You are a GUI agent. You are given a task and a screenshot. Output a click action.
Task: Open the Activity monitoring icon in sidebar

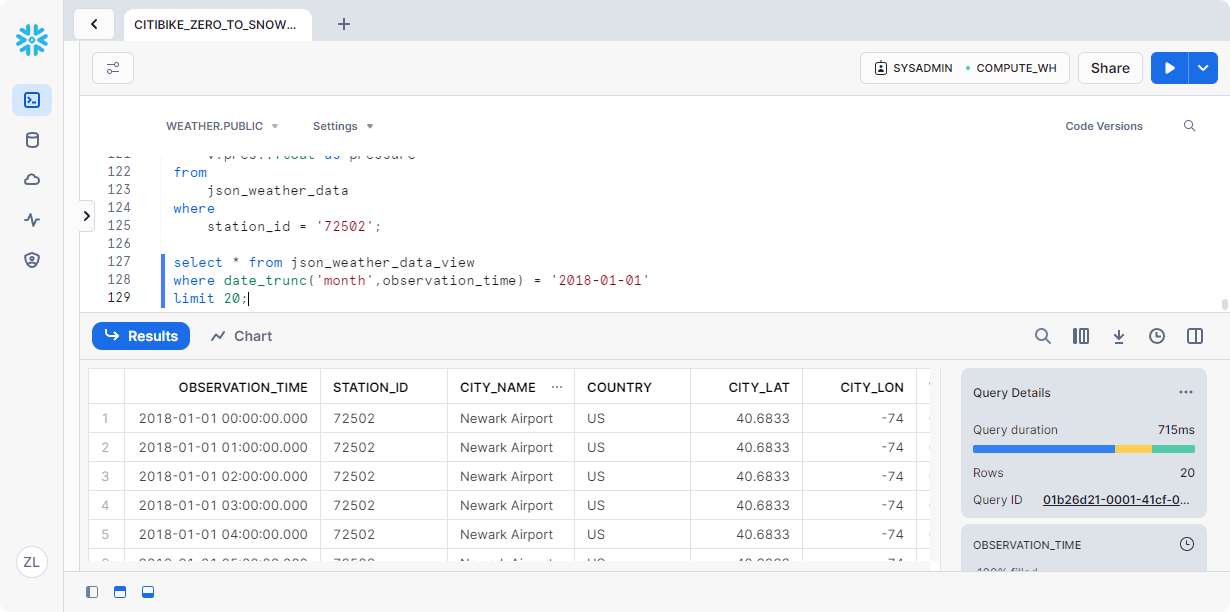(32, 220)
